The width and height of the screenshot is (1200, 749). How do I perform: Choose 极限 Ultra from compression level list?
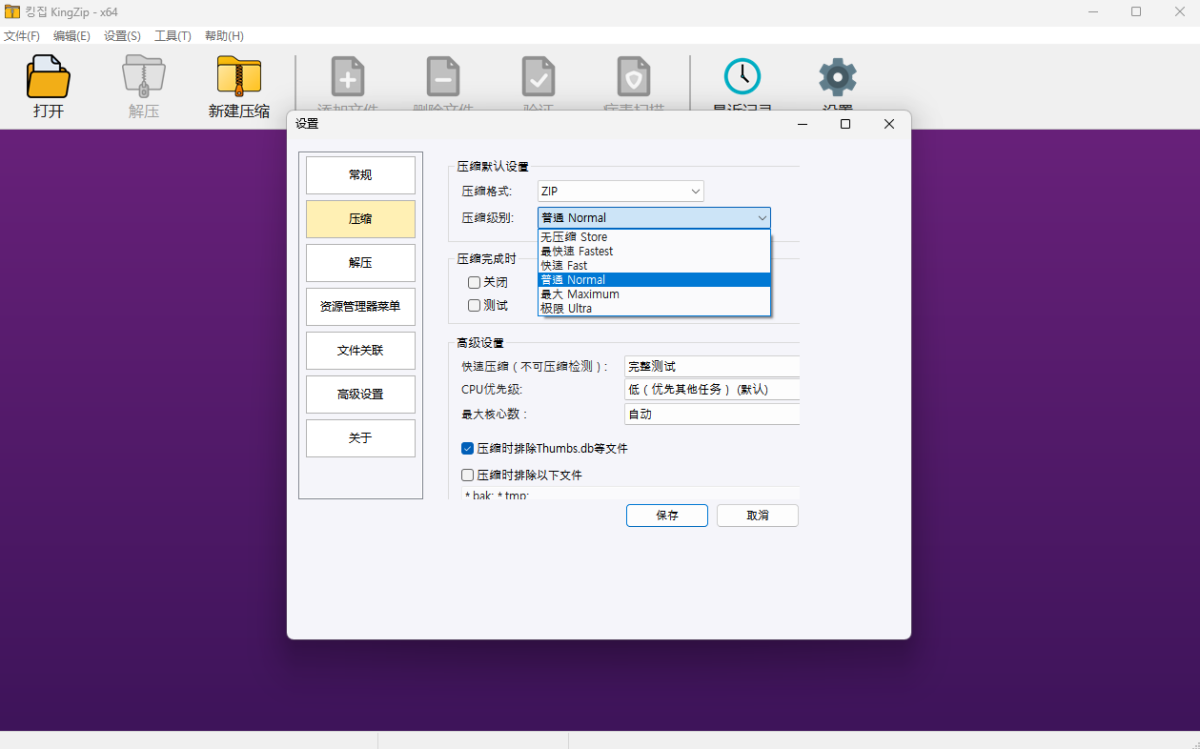654,308
